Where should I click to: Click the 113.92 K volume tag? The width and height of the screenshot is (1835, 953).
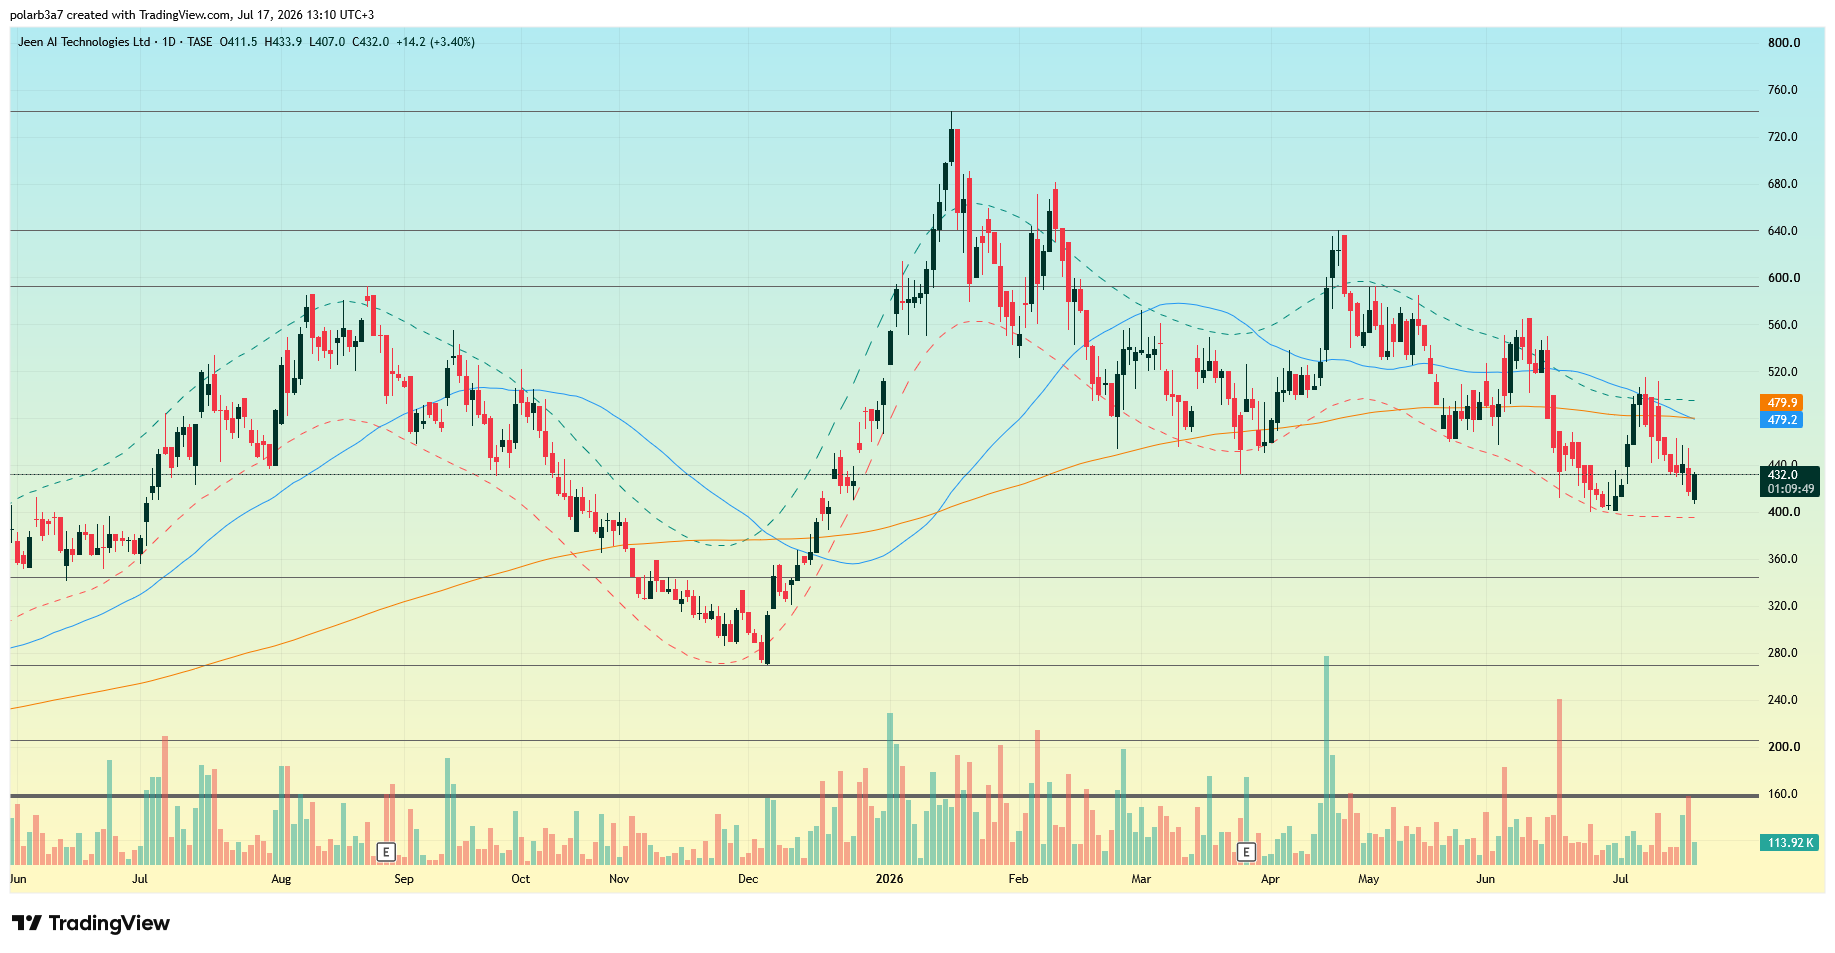point(1790,843)
